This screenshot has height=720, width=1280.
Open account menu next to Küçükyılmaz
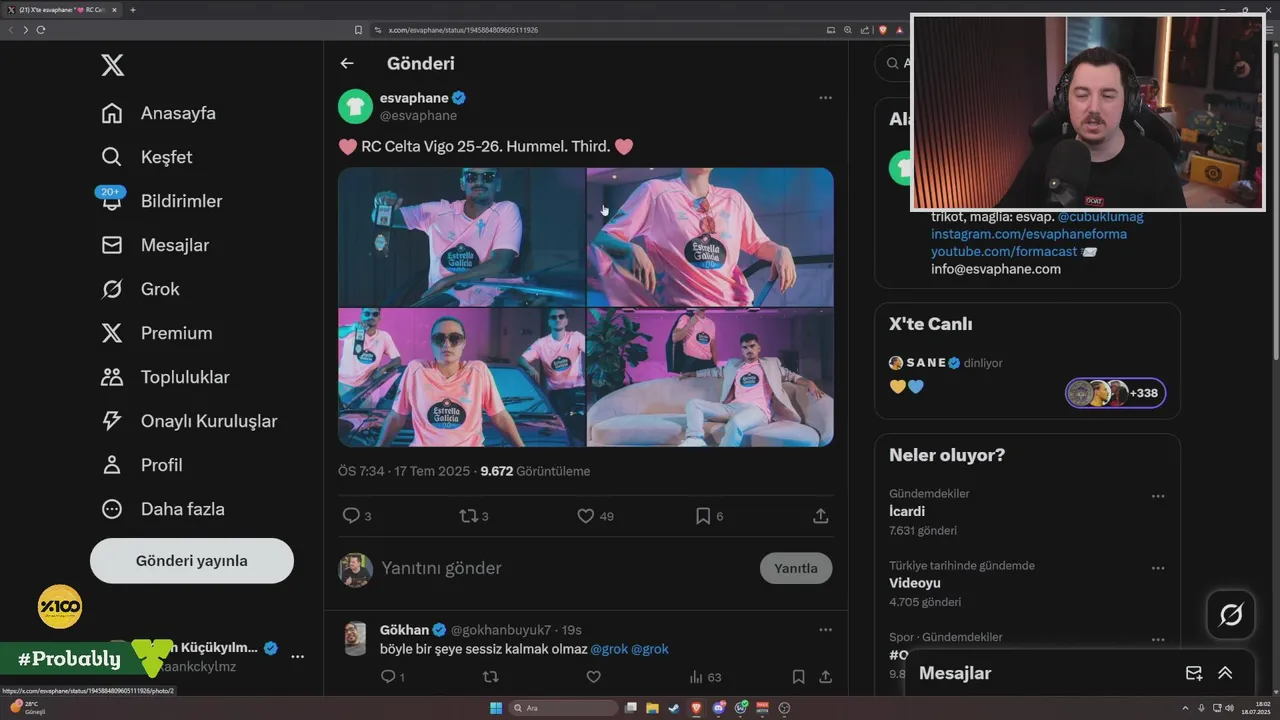[x=297, y=657]
